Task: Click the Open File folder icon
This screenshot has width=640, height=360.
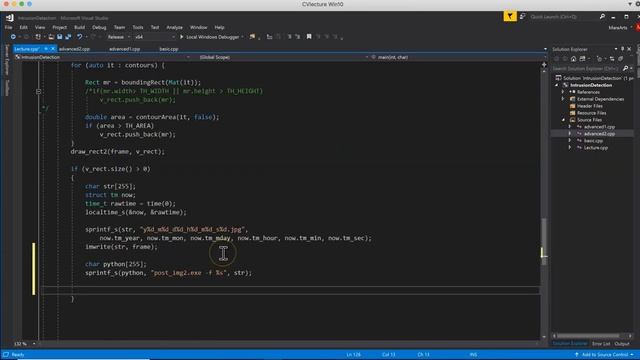Action: [x=51, y=37]
